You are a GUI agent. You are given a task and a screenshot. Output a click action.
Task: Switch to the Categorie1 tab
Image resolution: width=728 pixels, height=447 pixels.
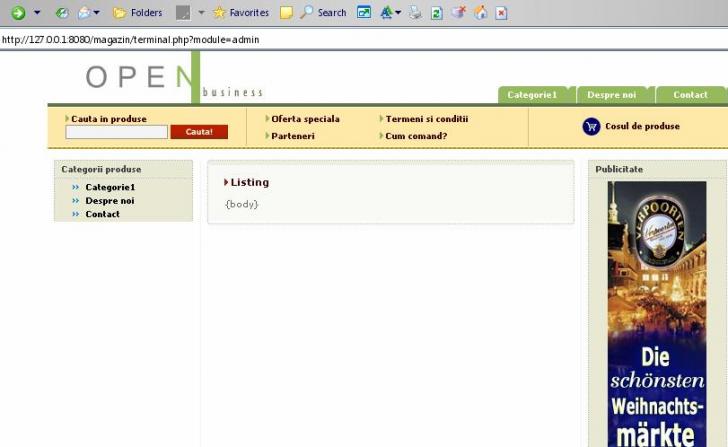point(532,95)
